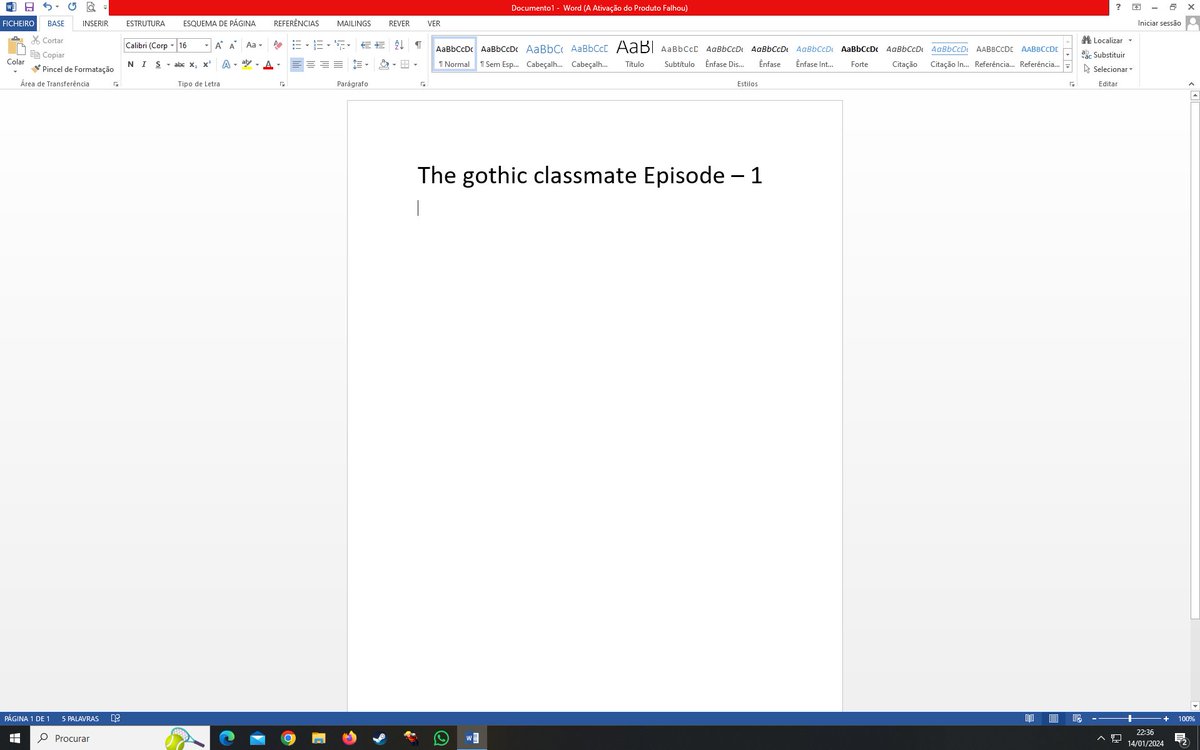Expand the styles gallery More arrow

(x=1068, y=68)
